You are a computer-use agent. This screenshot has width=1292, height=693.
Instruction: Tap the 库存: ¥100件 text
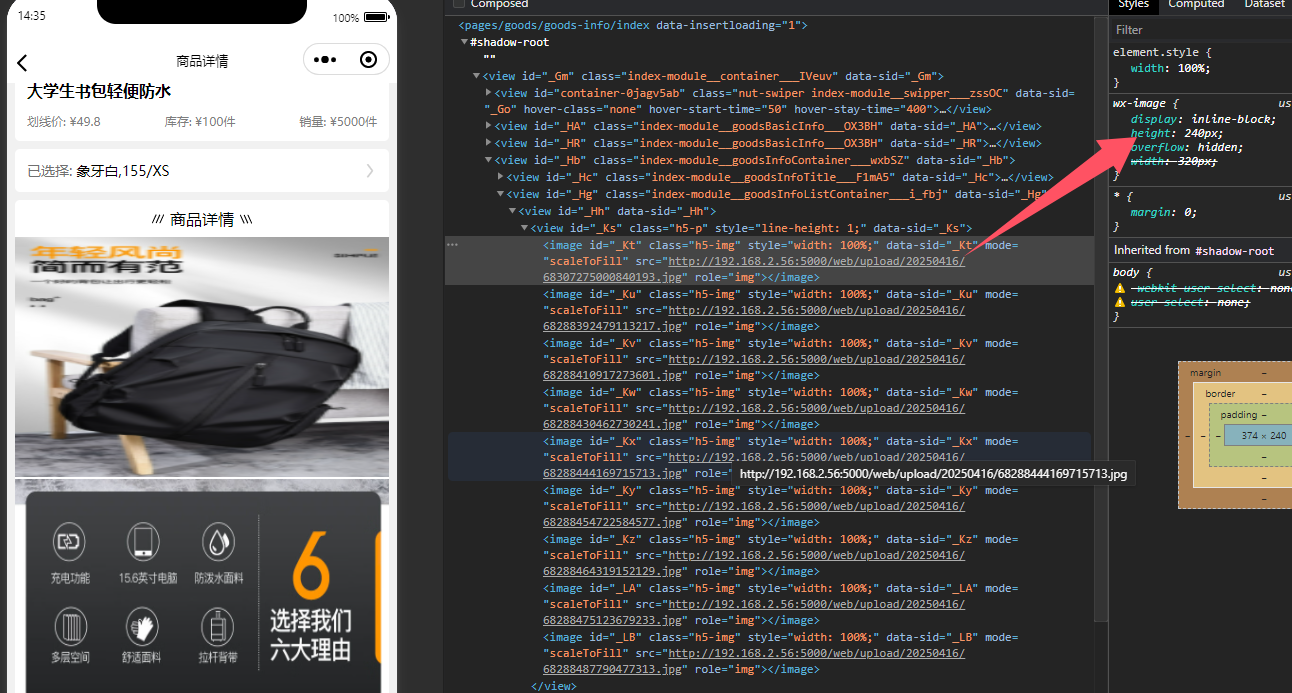pos(200,122)
